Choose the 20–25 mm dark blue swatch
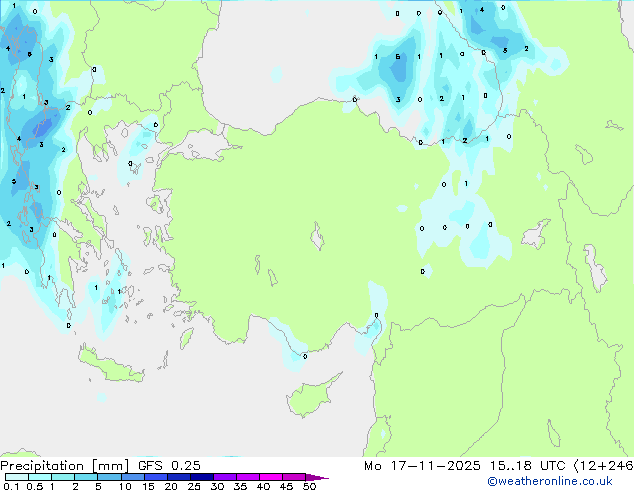 click(178, 477)
